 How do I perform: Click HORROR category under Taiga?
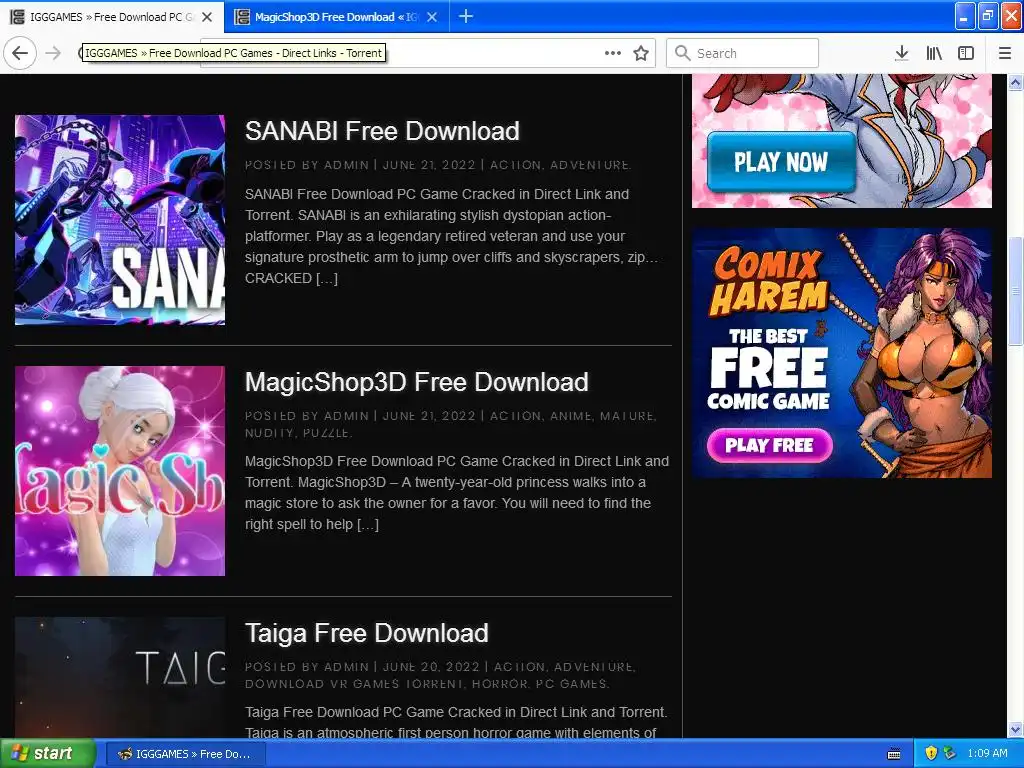500,684
